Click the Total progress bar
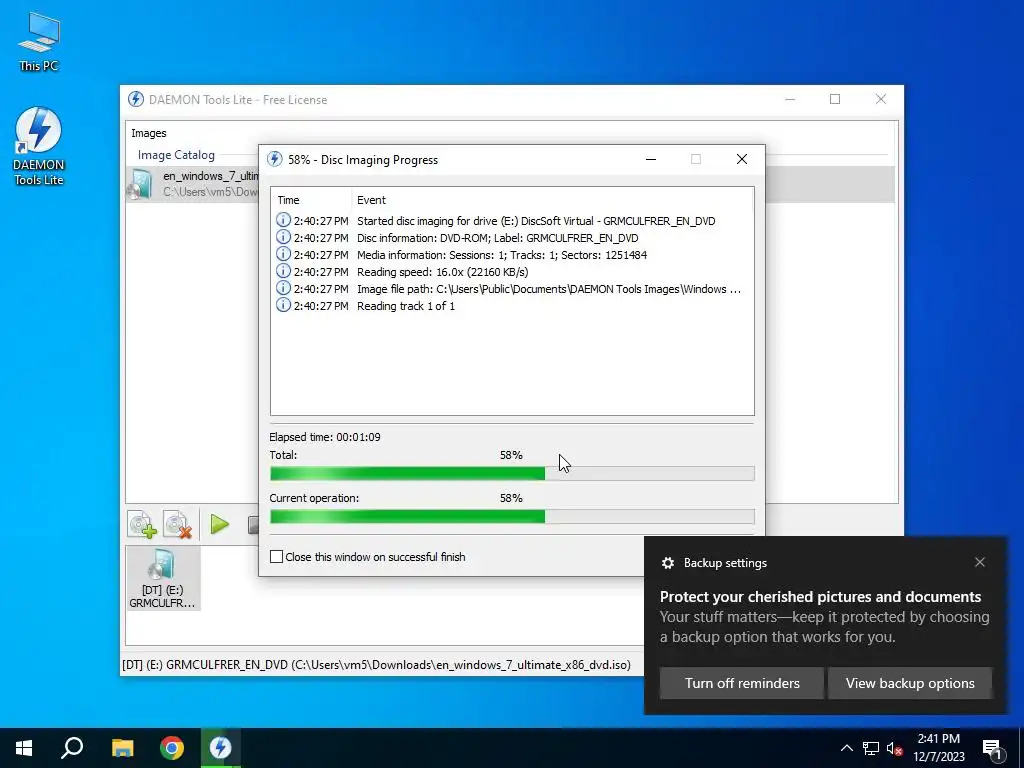The width and height of the screenshot is (1024, 768). coord(512,473)
